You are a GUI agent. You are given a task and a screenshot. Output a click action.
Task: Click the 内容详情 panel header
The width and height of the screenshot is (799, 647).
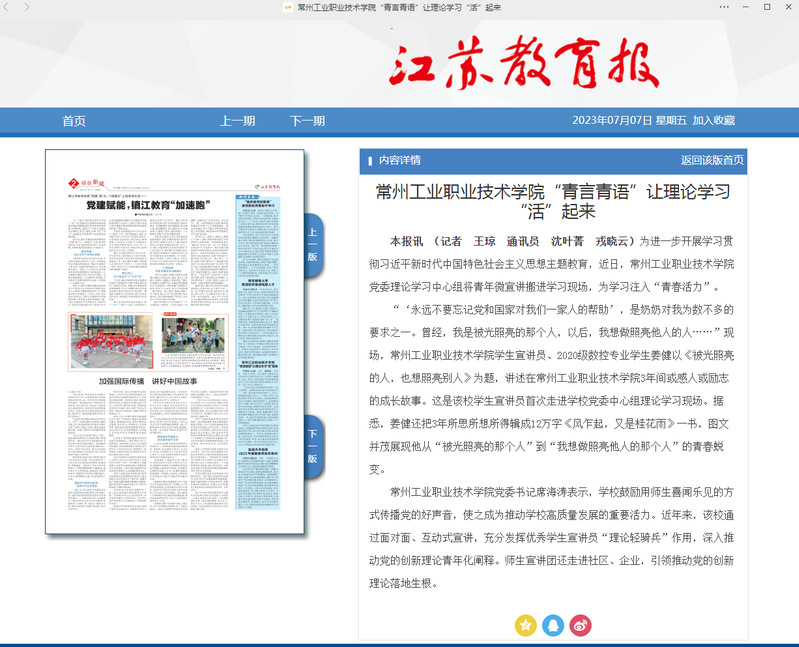pos(399,160)
